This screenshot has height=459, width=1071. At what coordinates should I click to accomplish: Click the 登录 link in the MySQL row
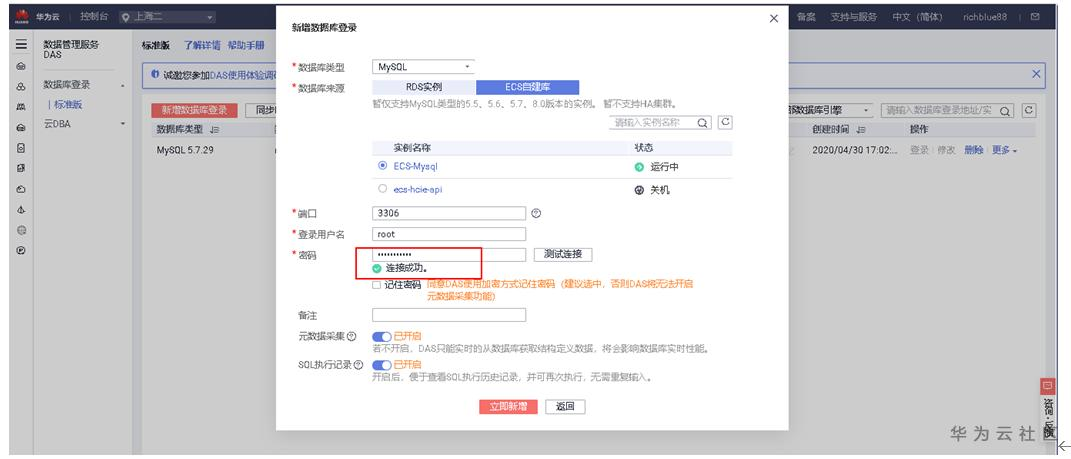tap(919, 150)
